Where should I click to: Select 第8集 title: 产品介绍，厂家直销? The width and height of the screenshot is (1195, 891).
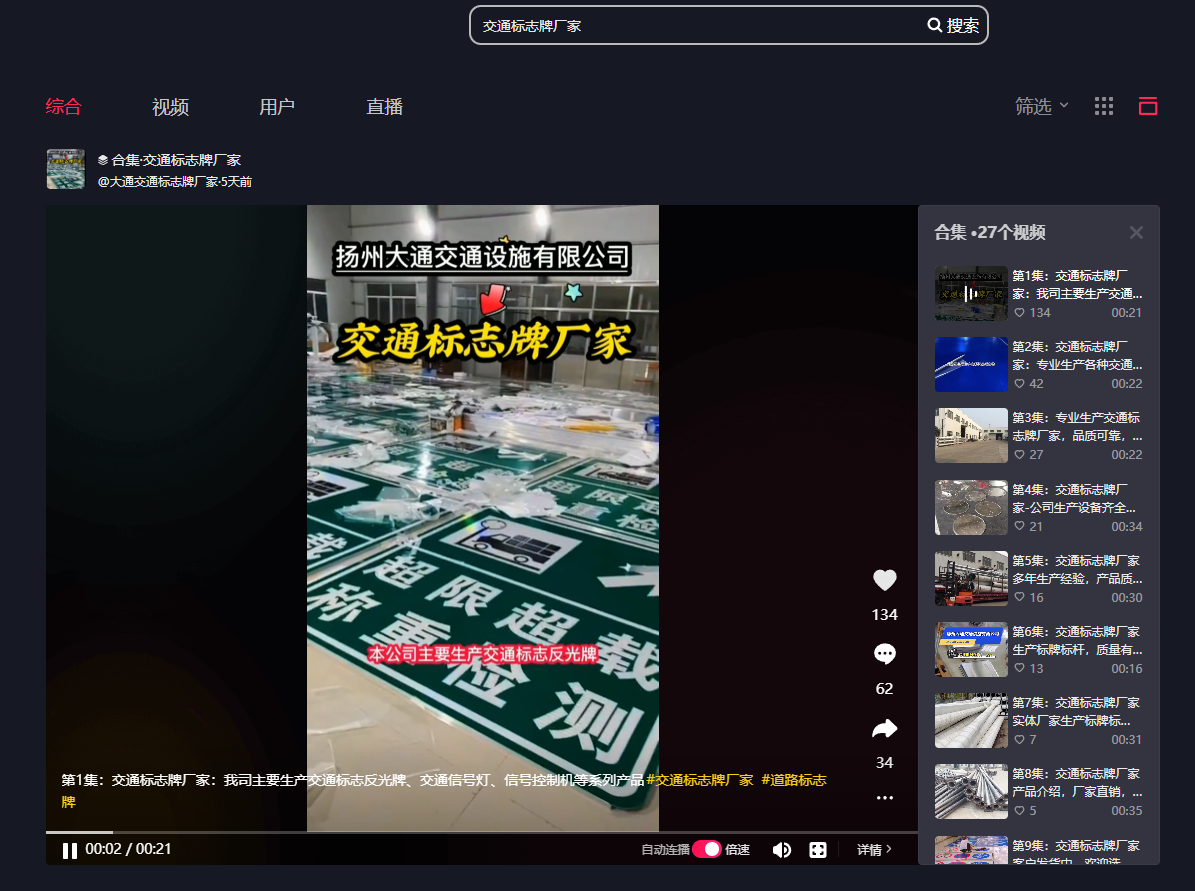[1078, 783]
